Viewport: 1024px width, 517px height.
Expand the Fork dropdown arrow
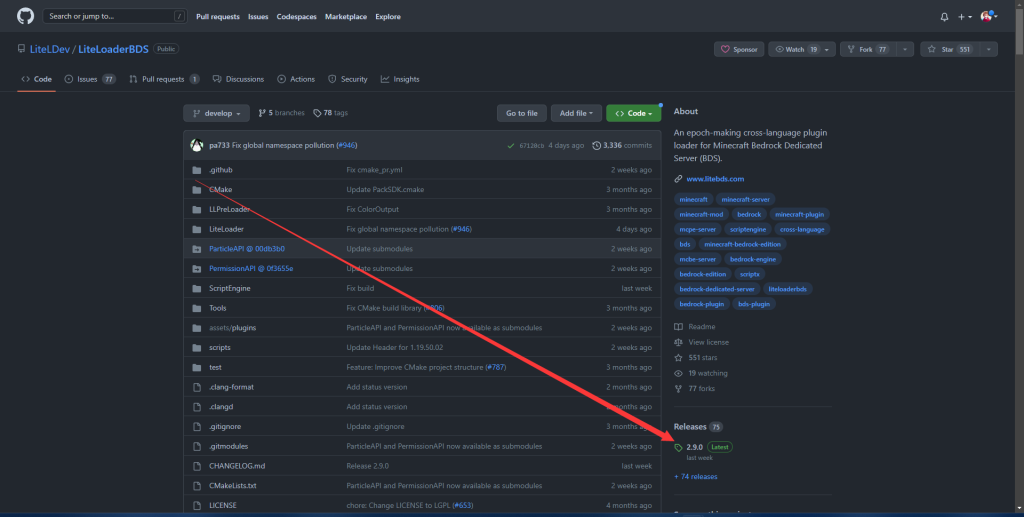904,50
